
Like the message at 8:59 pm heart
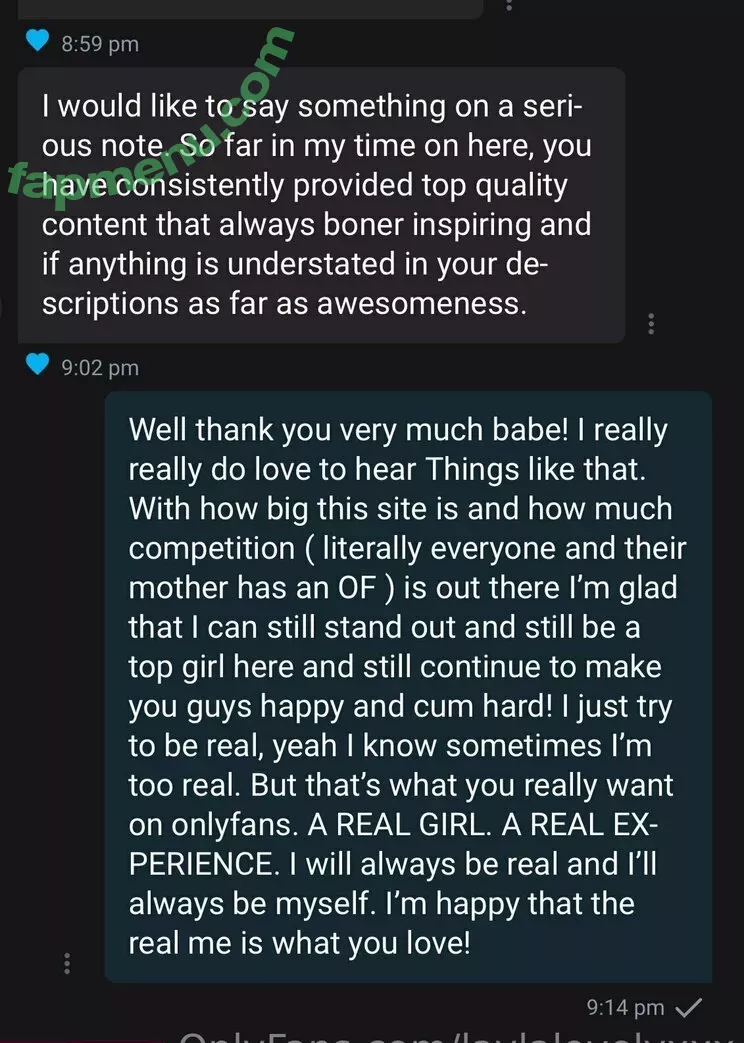(x=37, y=41)
